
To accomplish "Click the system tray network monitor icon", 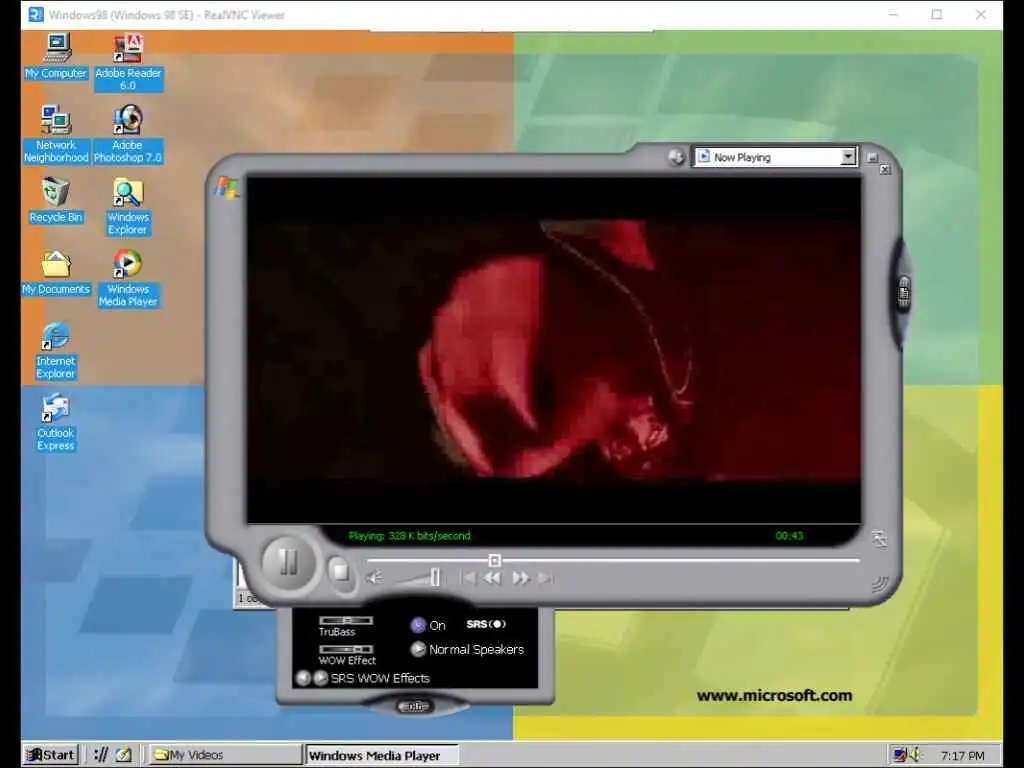I will coord(900,755).
